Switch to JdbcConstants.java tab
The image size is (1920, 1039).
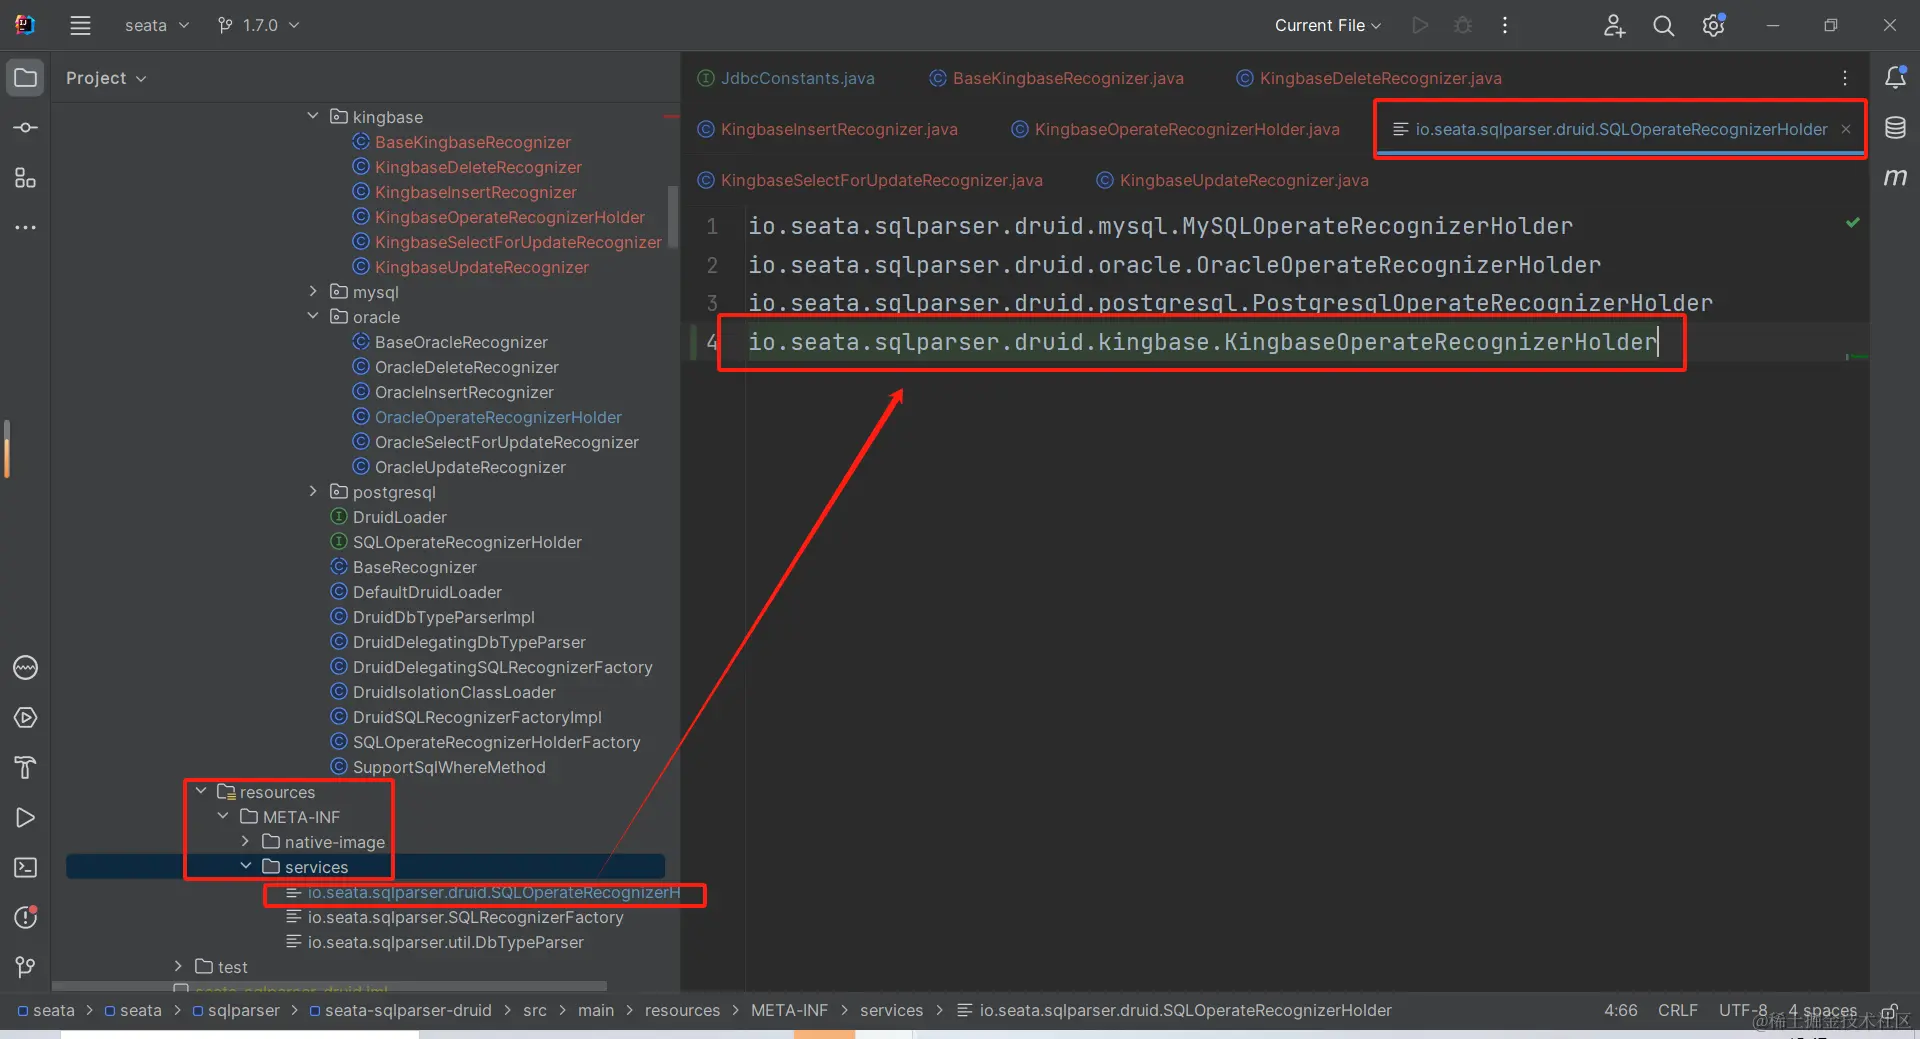pyautogui.click(x=786, y=78)
